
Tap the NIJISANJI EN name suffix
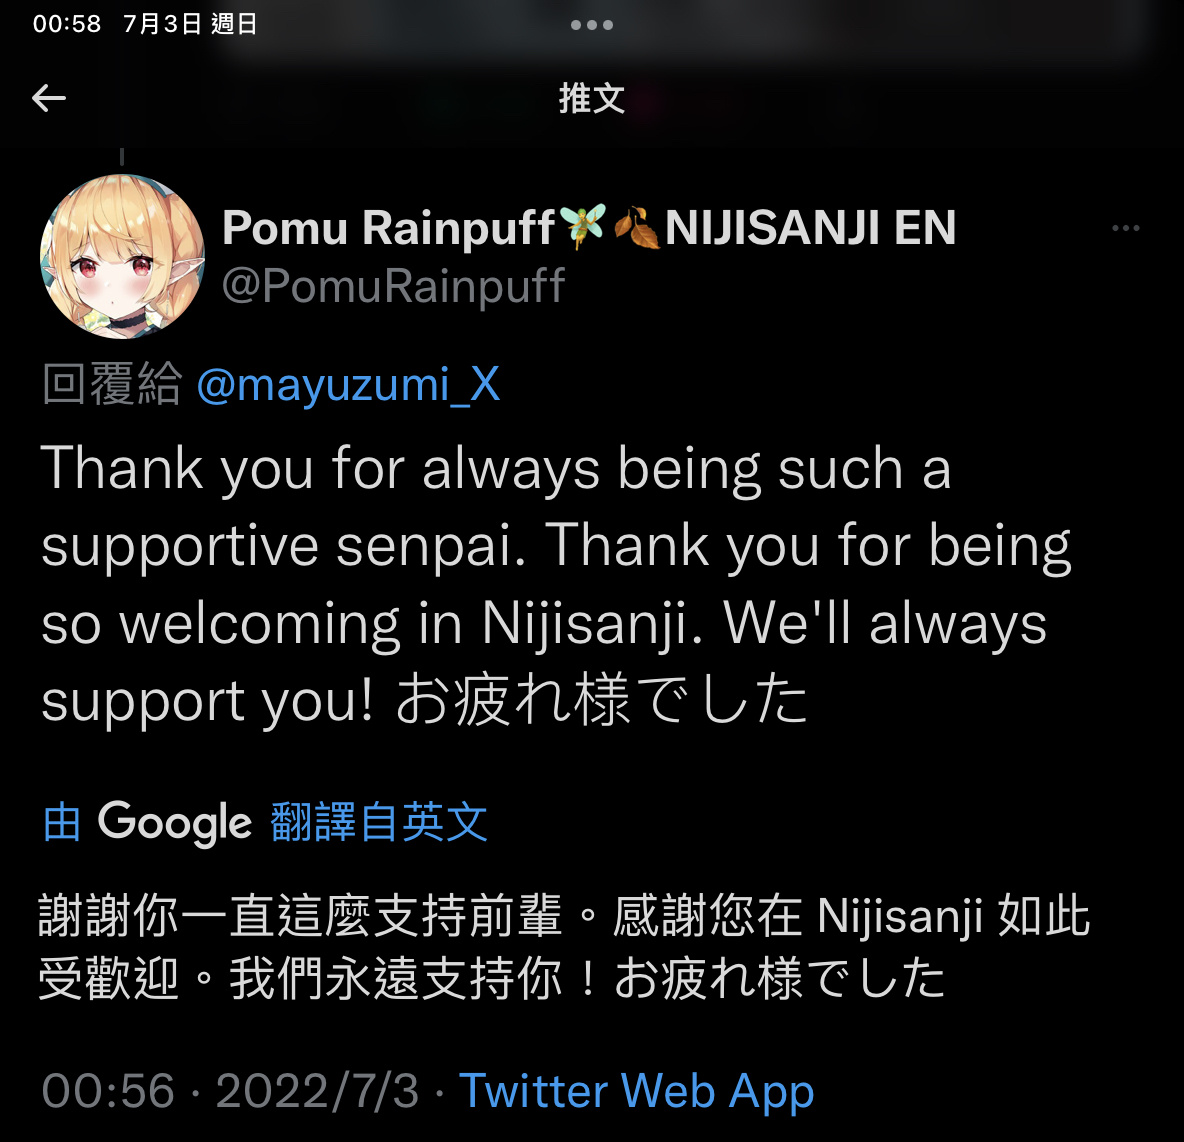point(810,227)
